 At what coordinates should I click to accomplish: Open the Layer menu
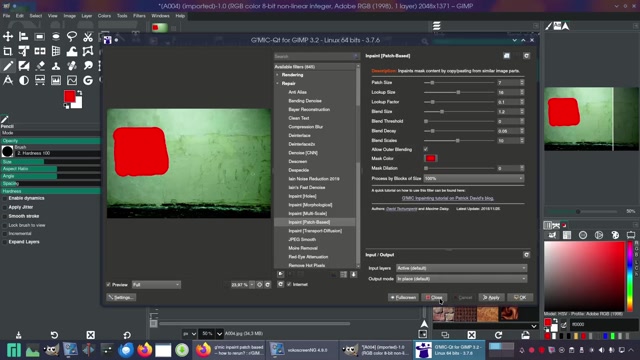(x=87, y=16)
